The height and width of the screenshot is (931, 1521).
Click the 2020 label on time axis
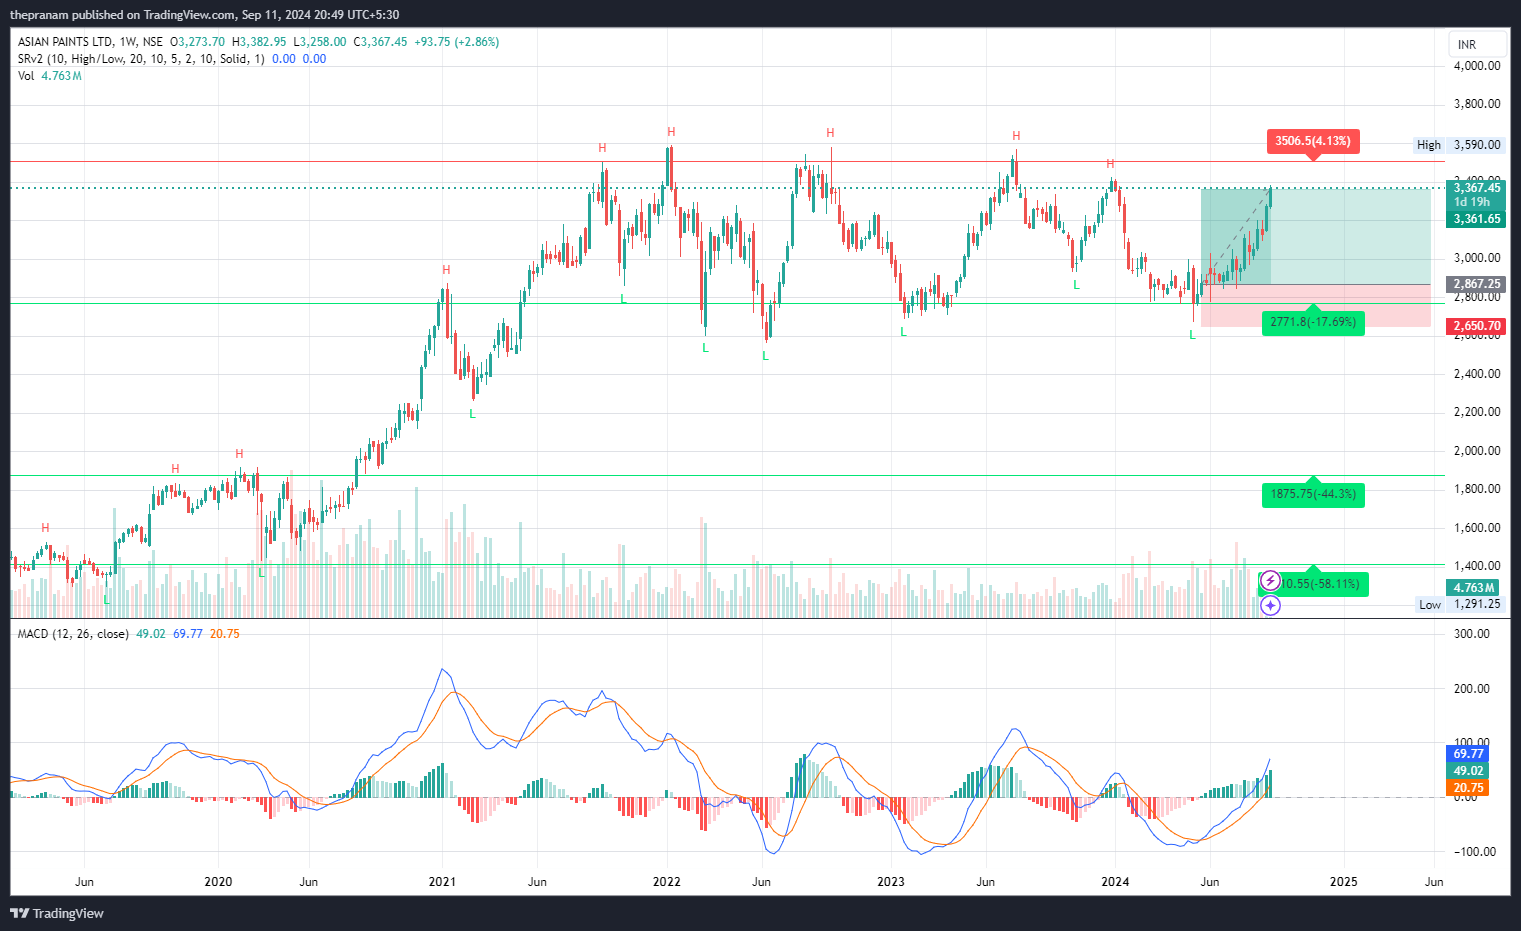point(218,882)
